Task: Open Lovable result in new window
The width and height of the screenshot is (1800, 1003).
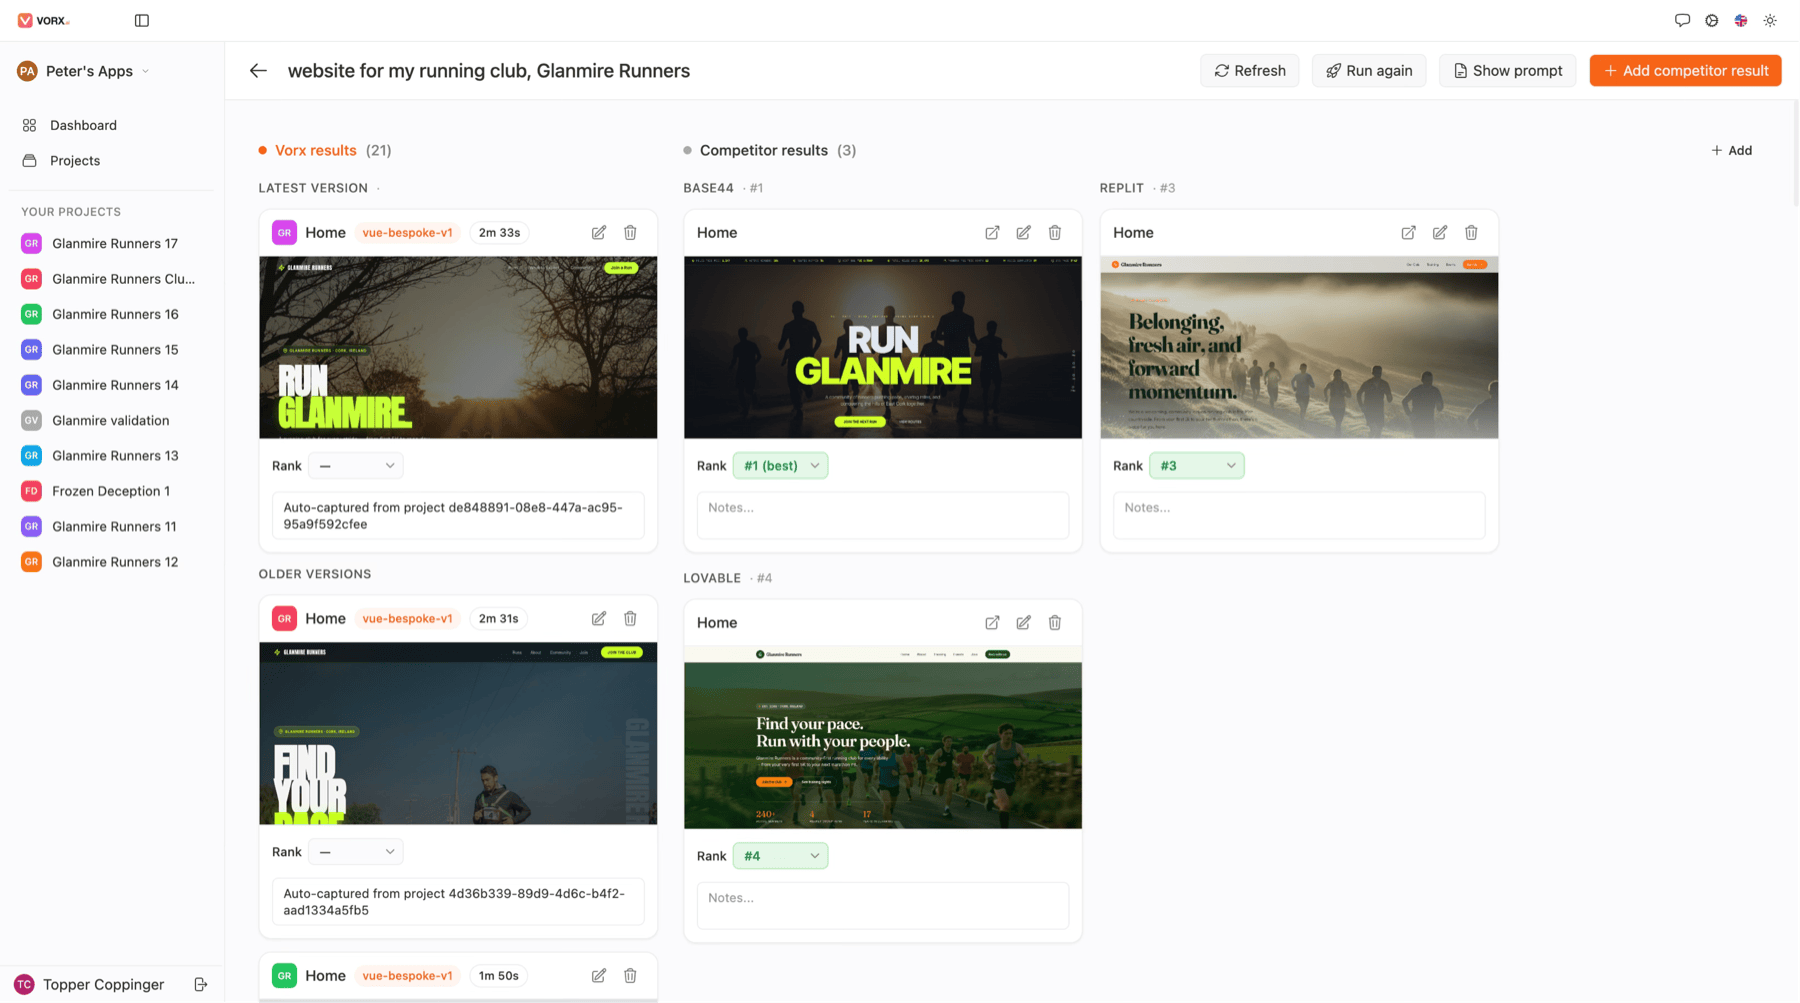Action: tap(992, 623)
